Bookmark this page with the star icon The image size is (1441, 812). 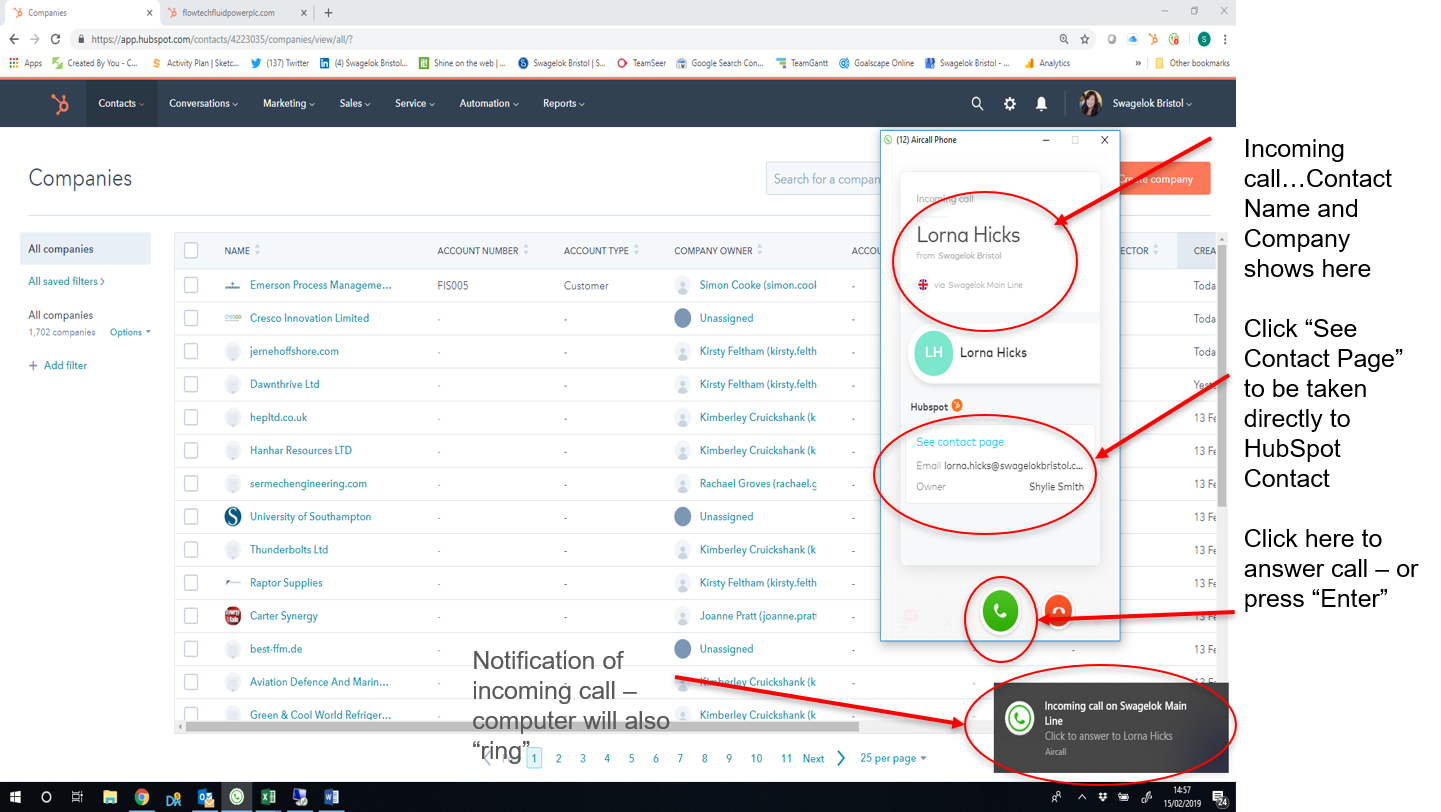pos(1085,39)
